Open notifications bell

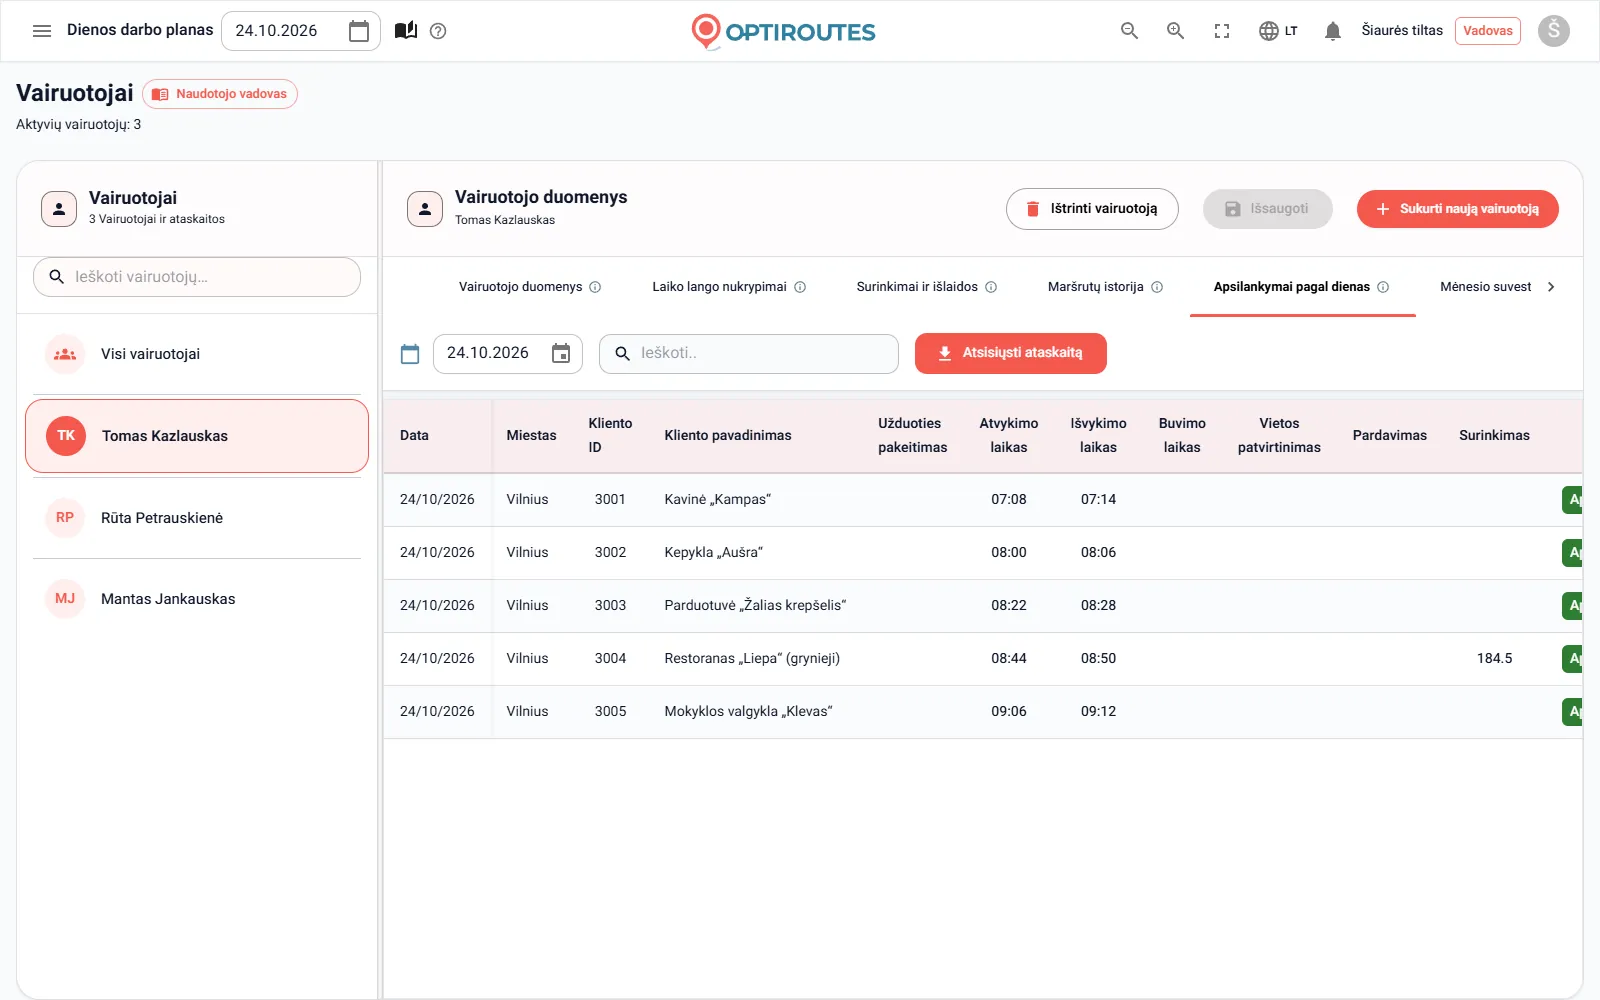pyautogui.click(x=1333, y=31)
